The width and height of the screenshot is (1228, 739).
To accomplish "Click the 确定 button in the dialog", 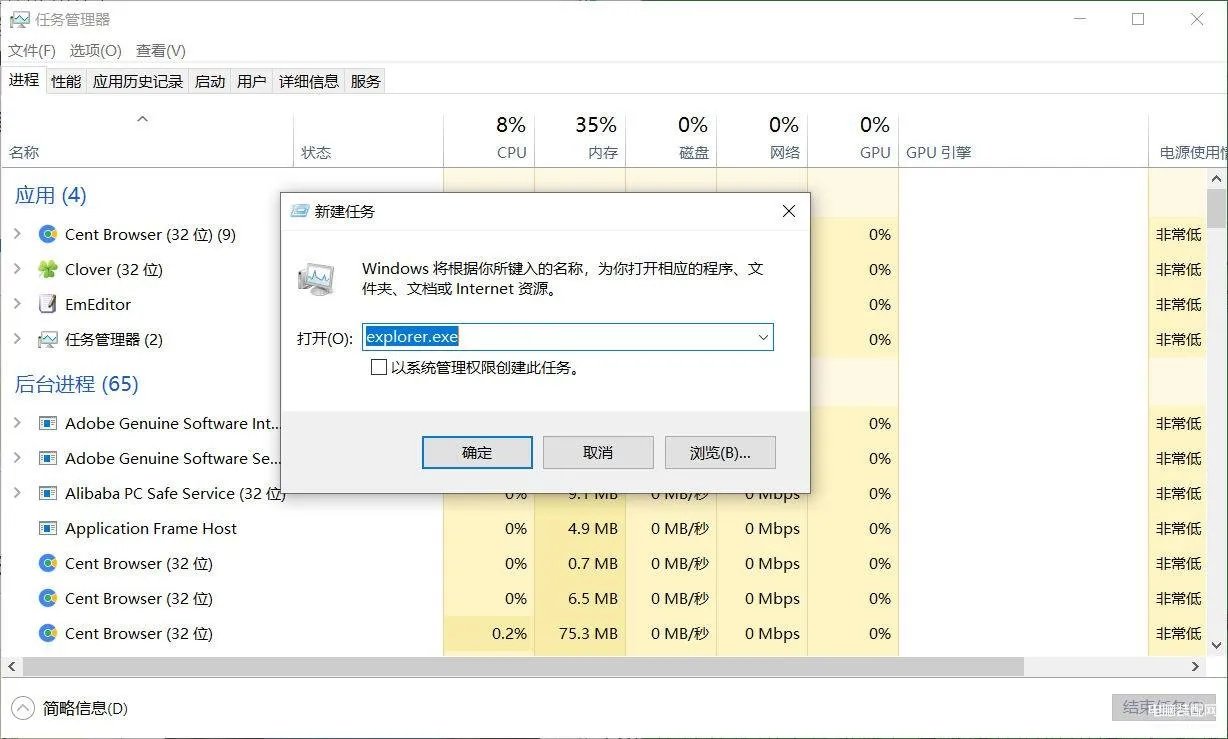I will 476,452.
